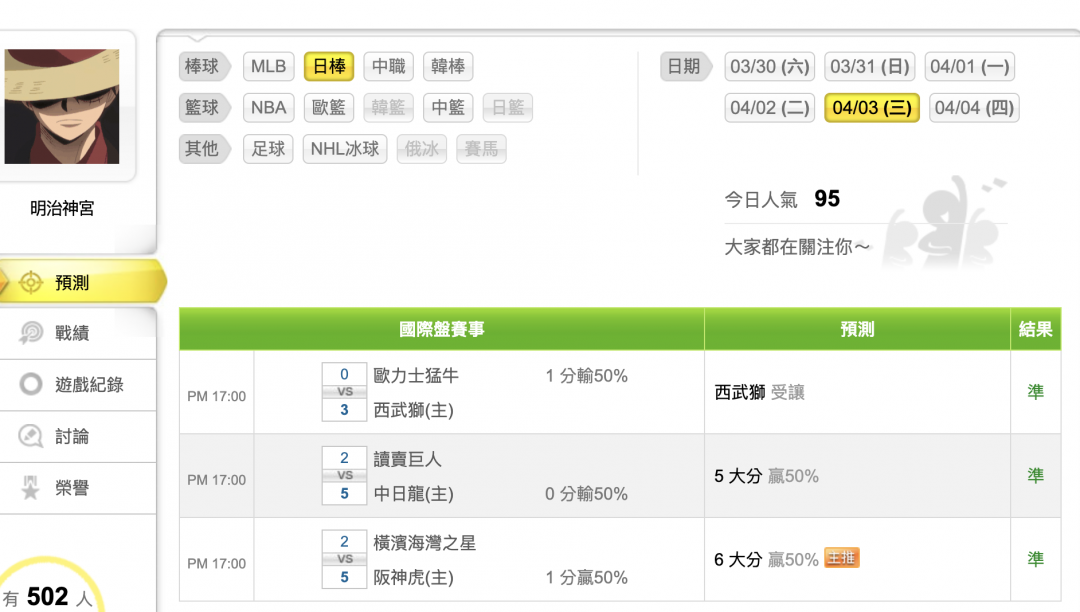Click the 橫濱海灣之星 team name
This screenshot has width=1080, height=612.
[424, 542]
